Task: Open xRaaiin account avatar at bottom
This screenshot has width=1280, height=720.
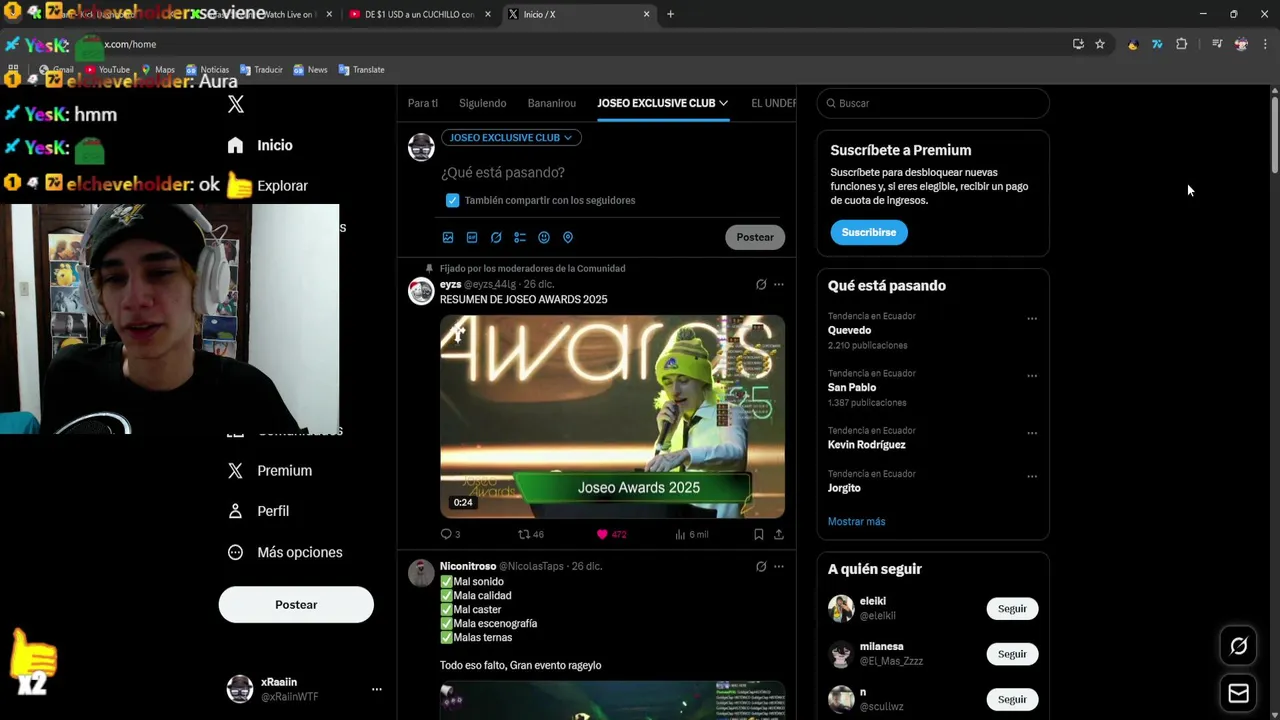Action: 240,689
